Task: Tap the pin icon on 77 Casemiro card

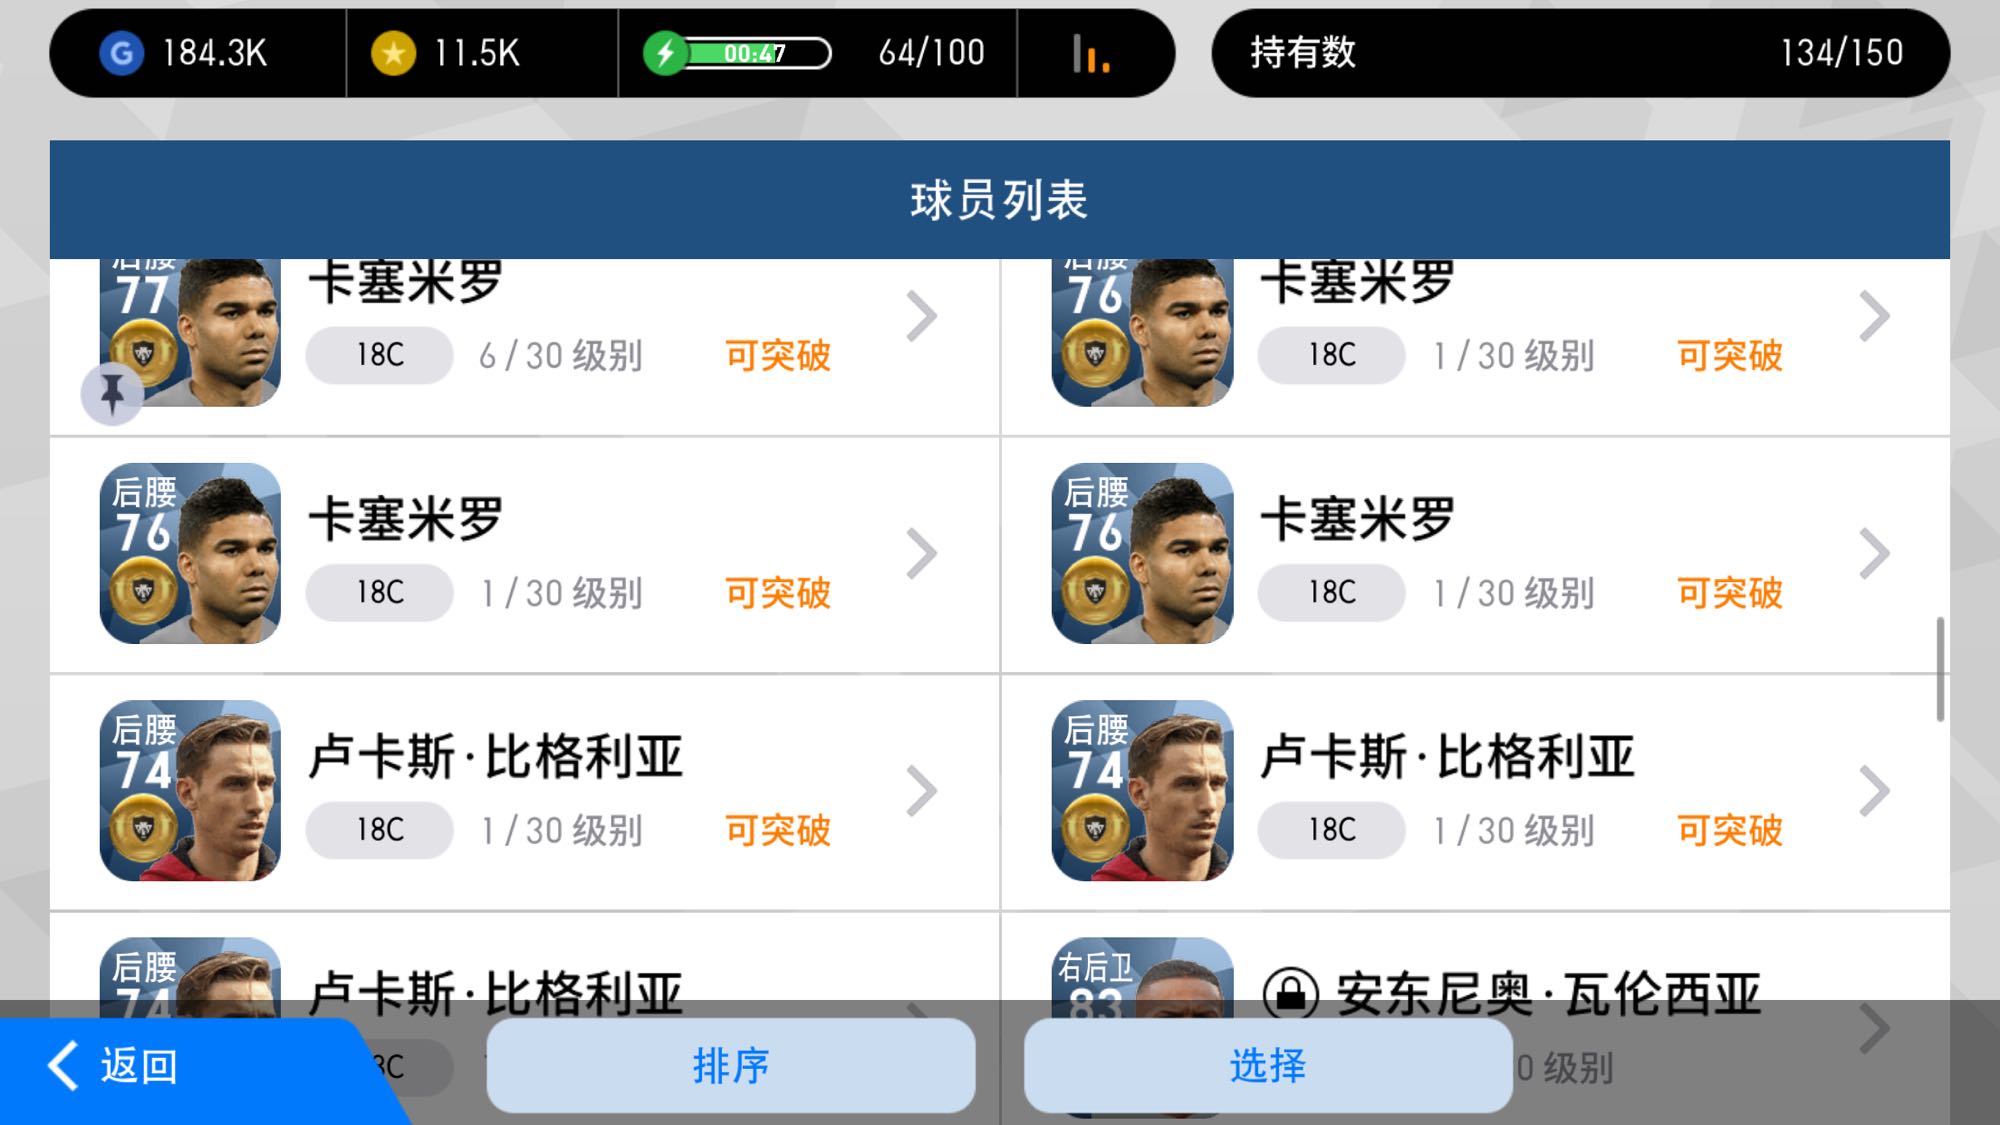Action: [112, 394]
